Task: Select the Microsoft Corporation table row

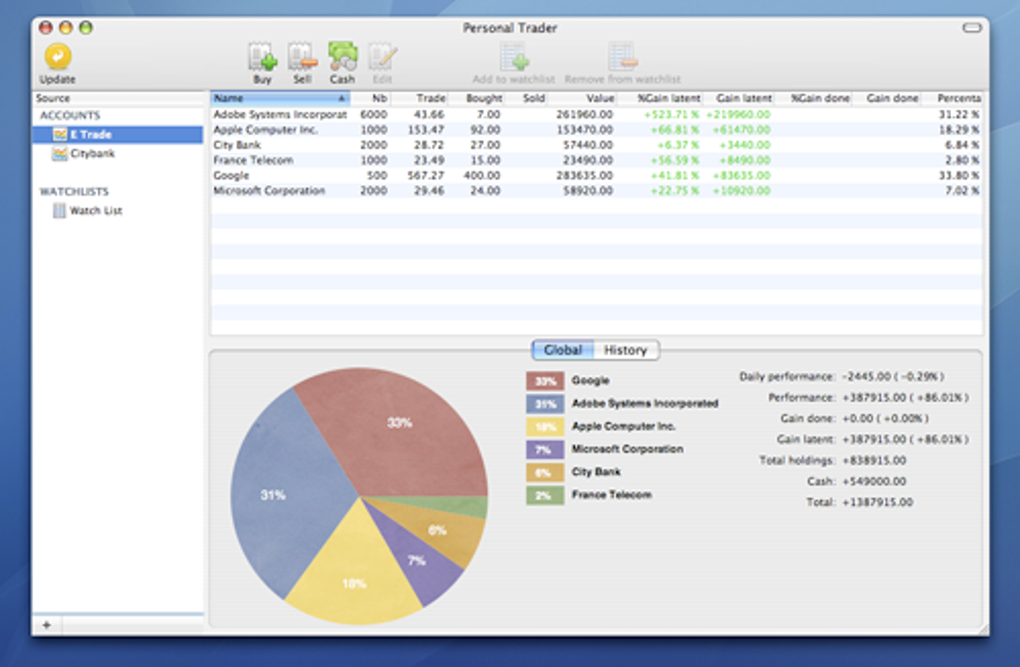Action: pyautogui.click(x=596, y=191)
